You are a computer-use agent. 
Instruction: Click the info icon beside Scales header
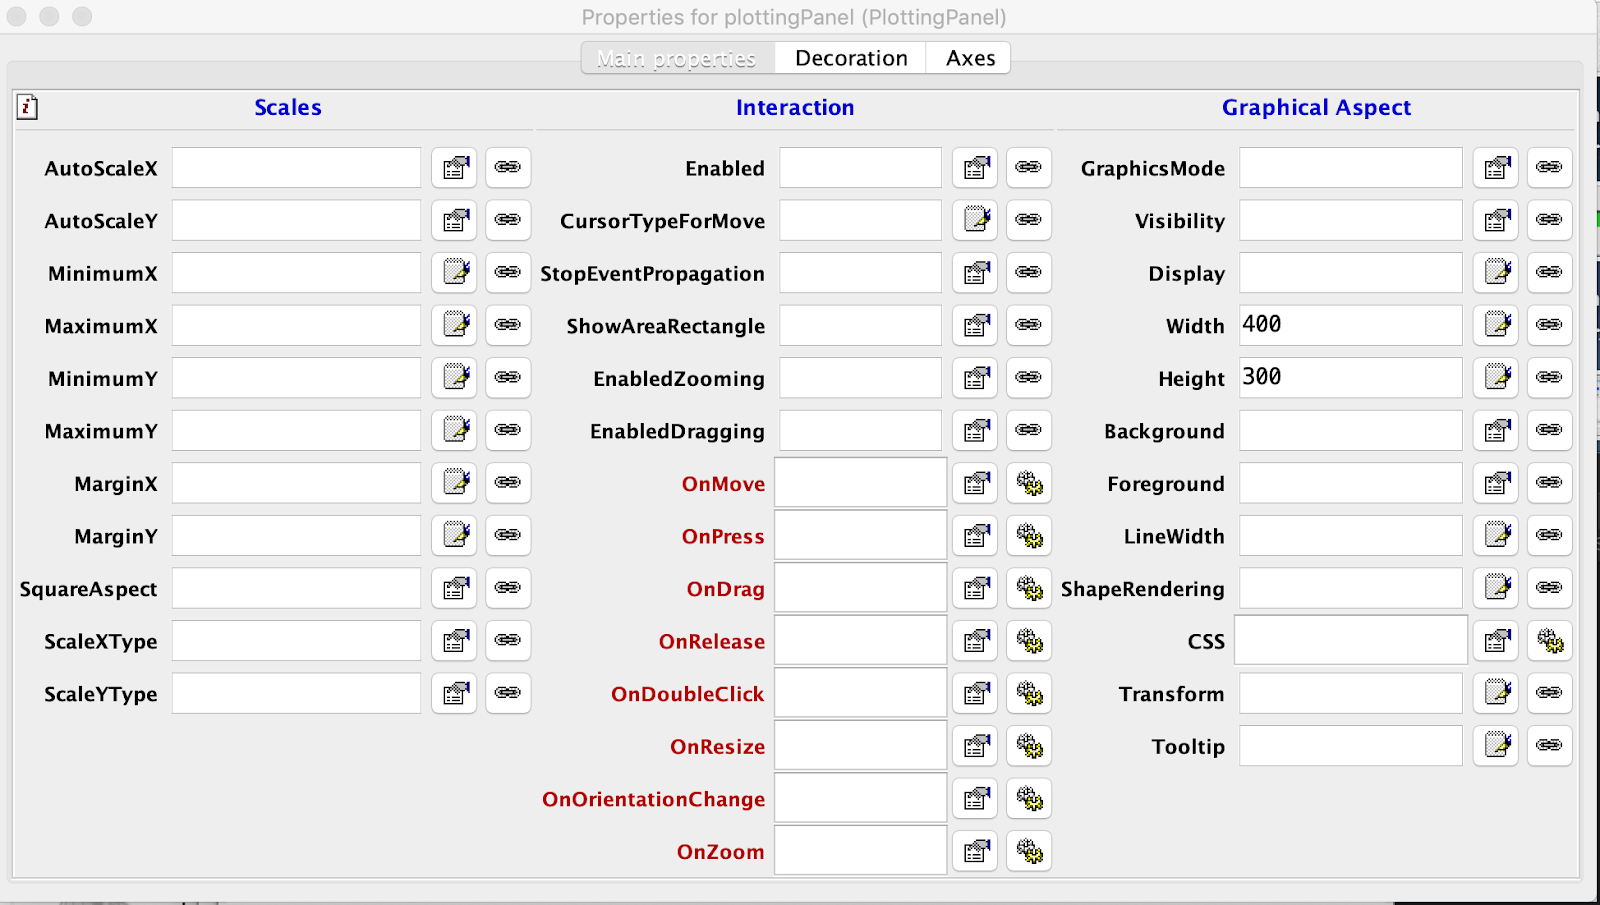pyautogui.click(x=28, y=107)
